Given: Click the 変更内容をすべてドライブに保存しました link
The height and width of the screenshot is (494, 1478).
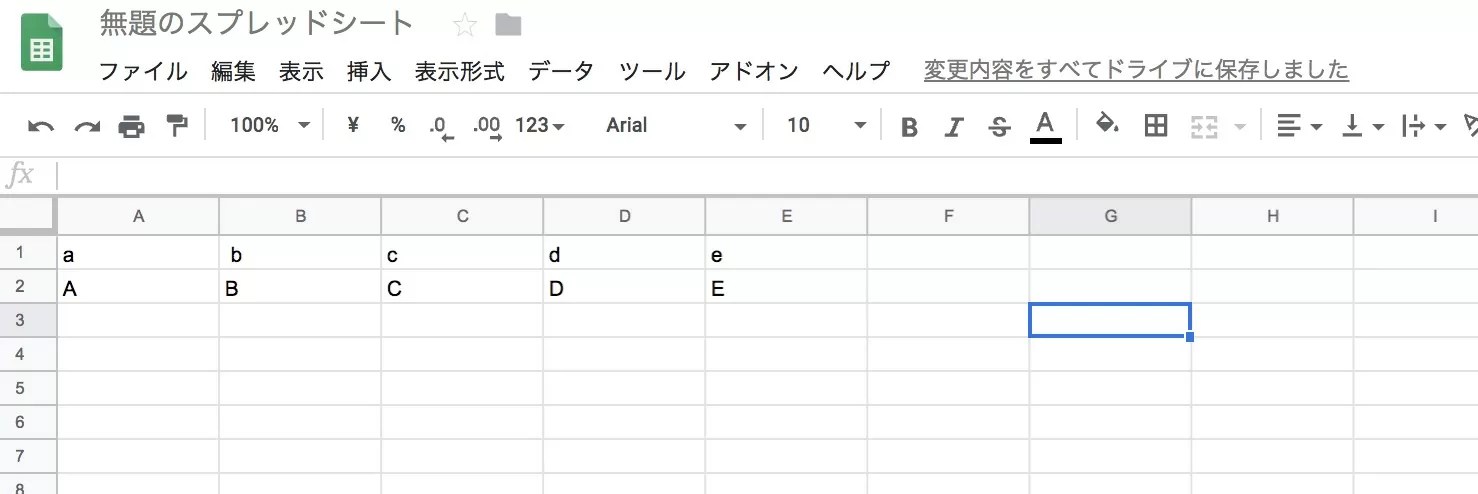Looking at the screenshot, I should tap(1136, 70).
